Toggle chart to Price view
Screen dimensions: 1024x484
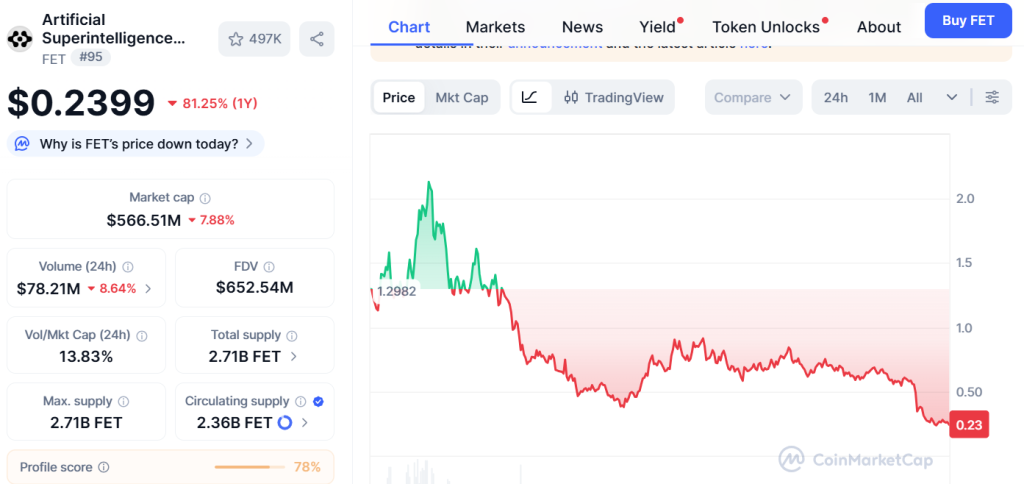pos(399,97)
